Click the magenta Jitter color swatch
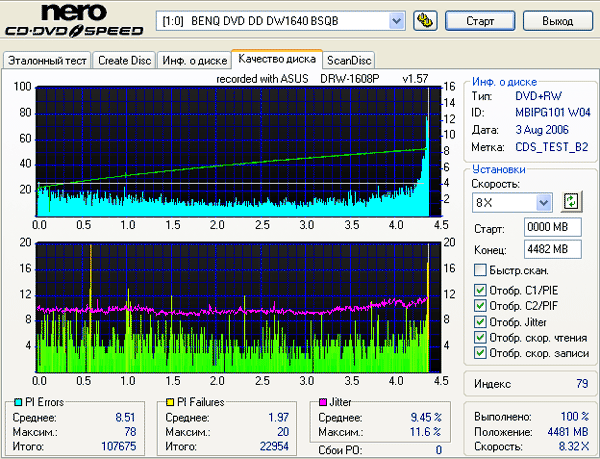 point(322,402)
